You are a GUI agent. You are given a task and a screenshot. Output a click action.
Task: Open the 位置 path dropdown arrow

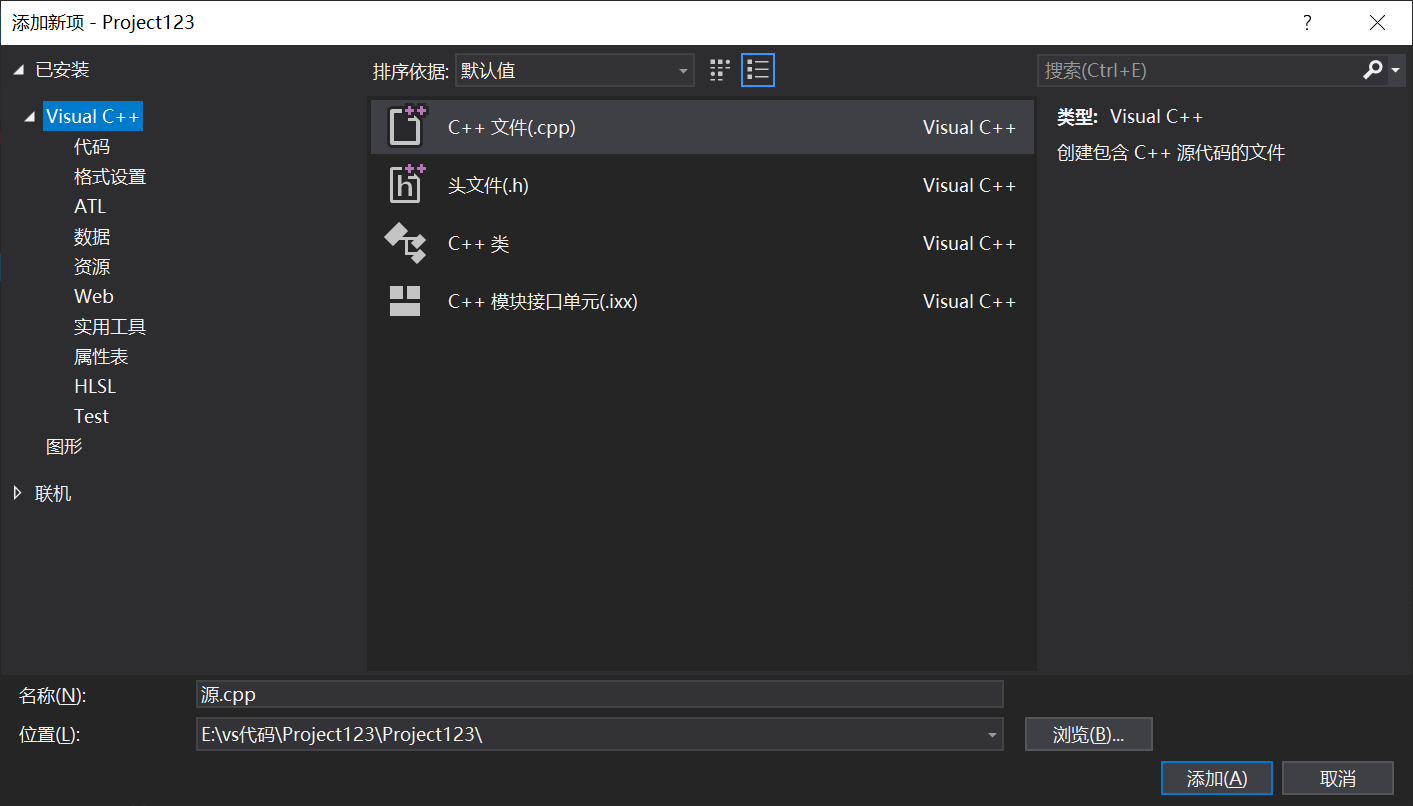pos(992,734)
